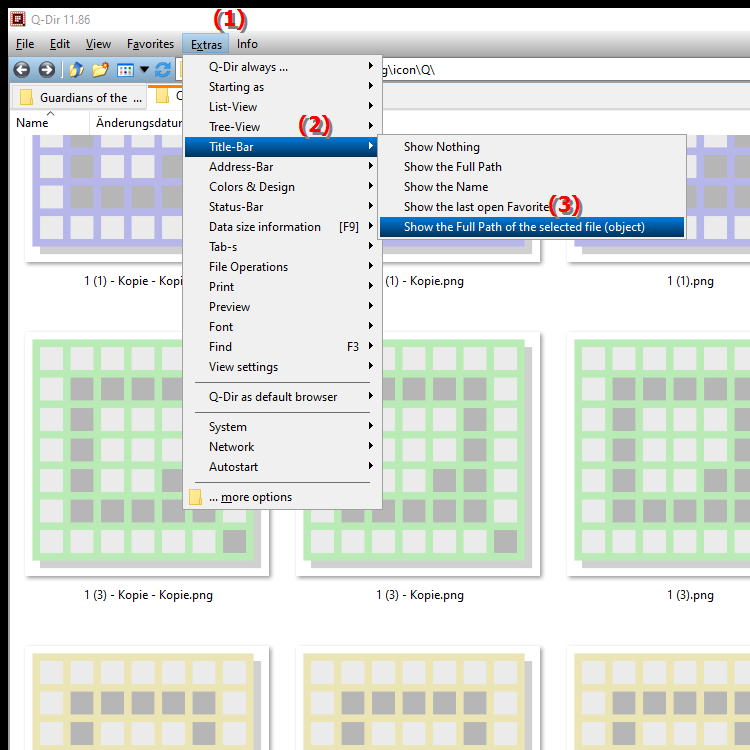Click the Forward navigation arrow icon

coord(46,70)
